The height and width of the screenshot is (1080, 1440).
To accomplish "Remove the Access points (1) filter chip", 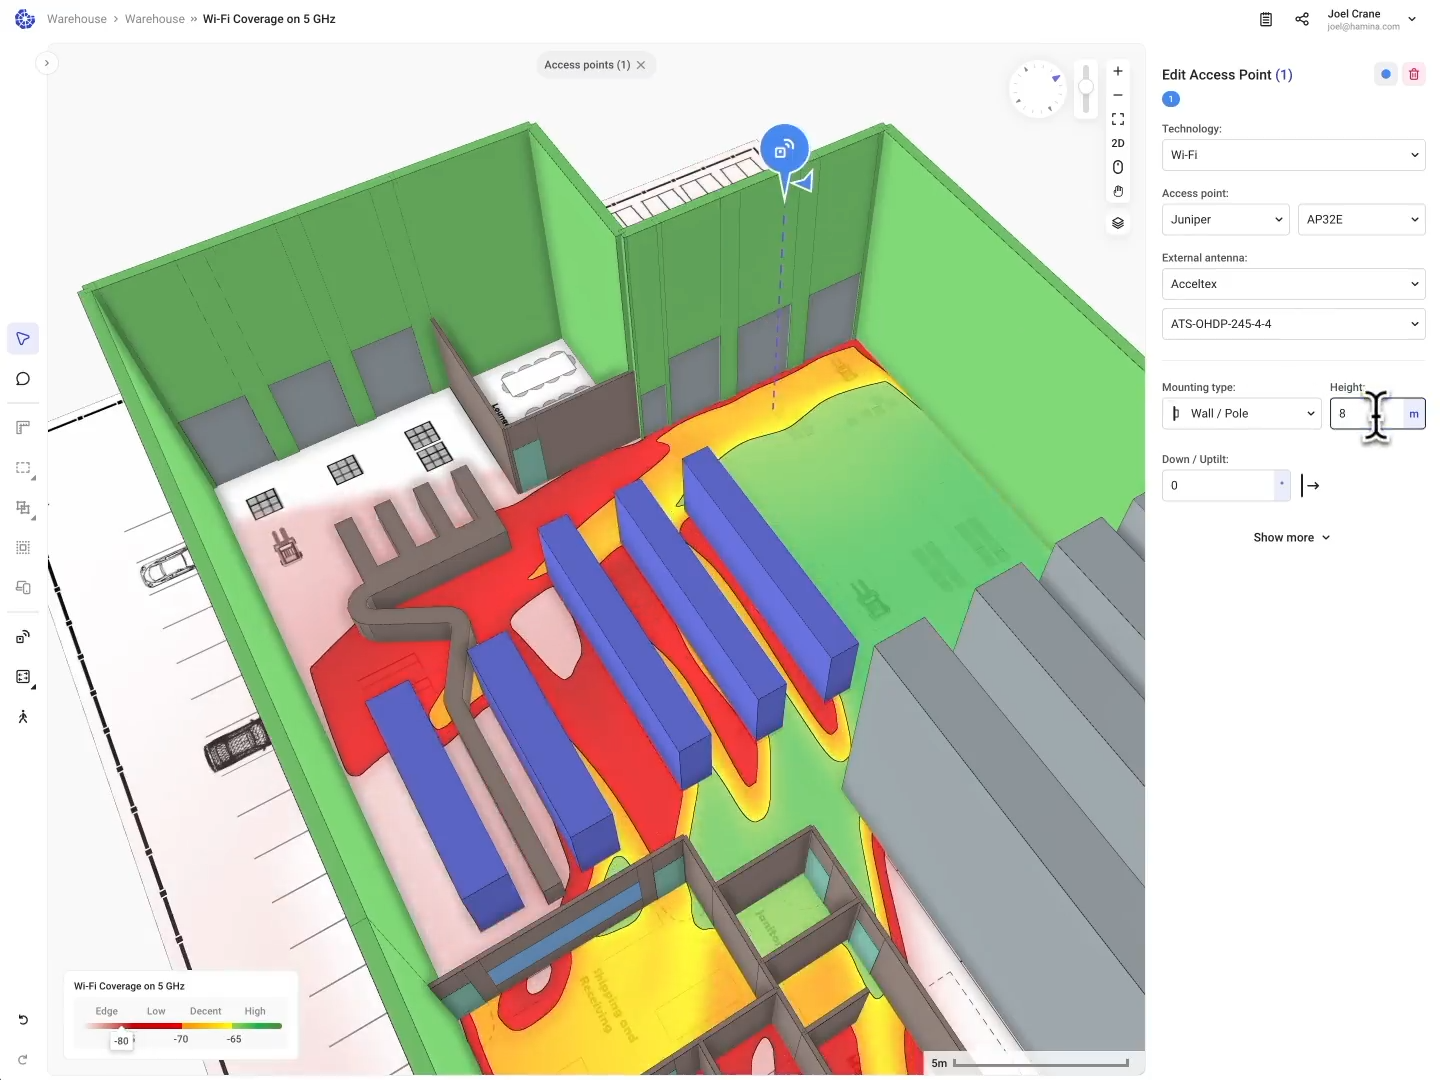I will (x=641, y=65).
